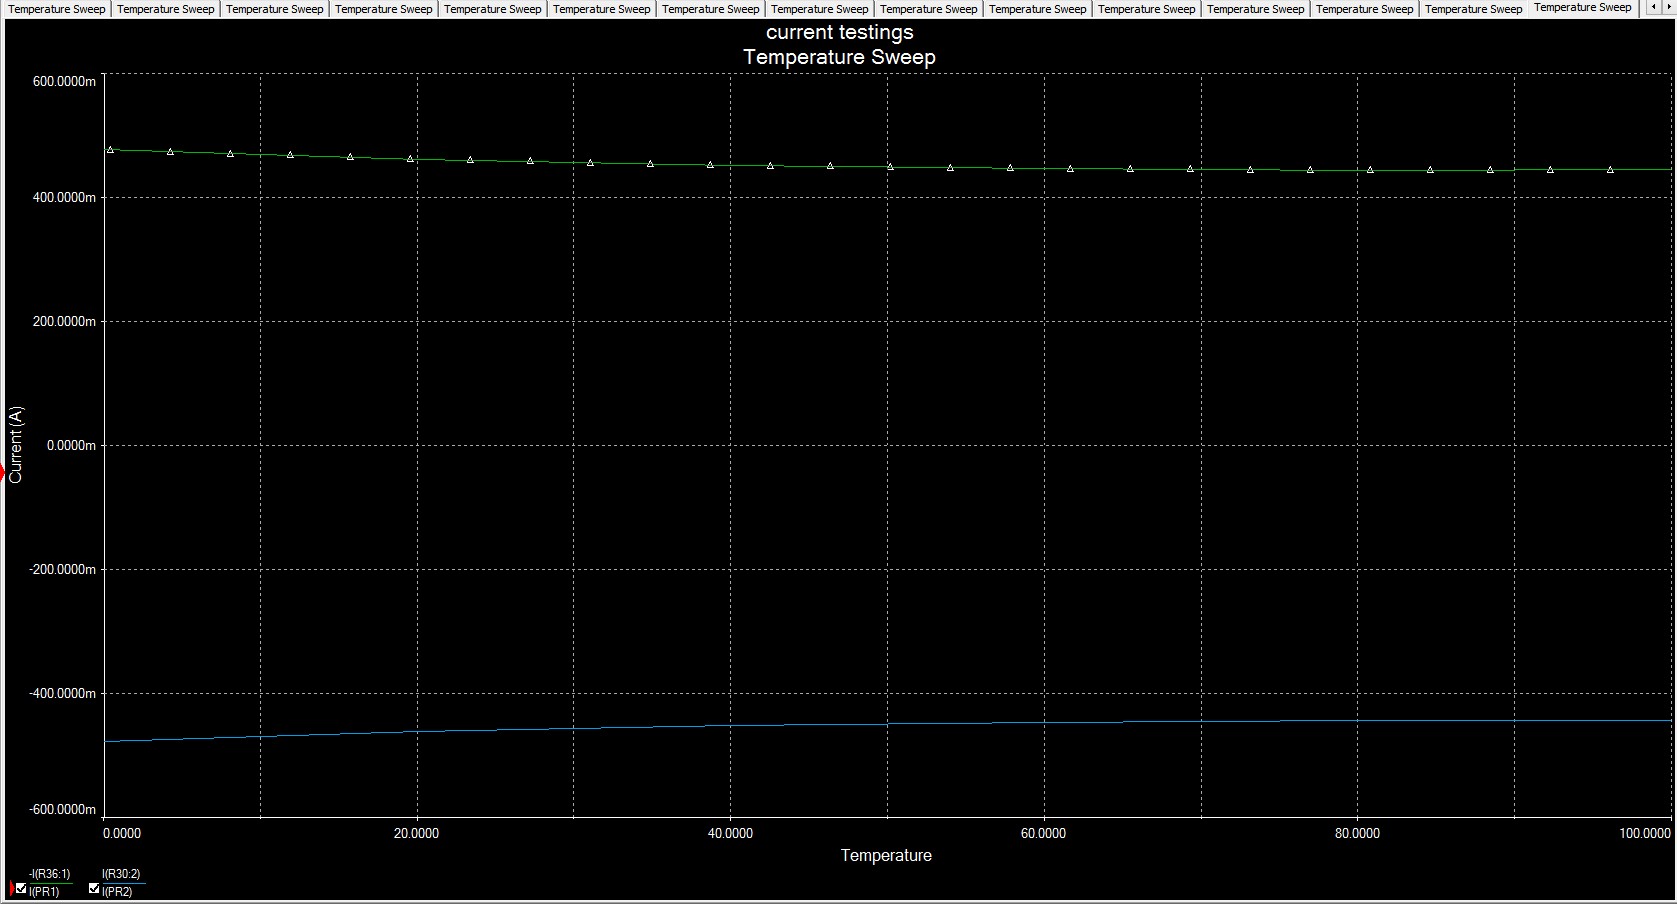Click the -600.0000m y-axis value
This screenshot has height=904, width=1677.
63,810
